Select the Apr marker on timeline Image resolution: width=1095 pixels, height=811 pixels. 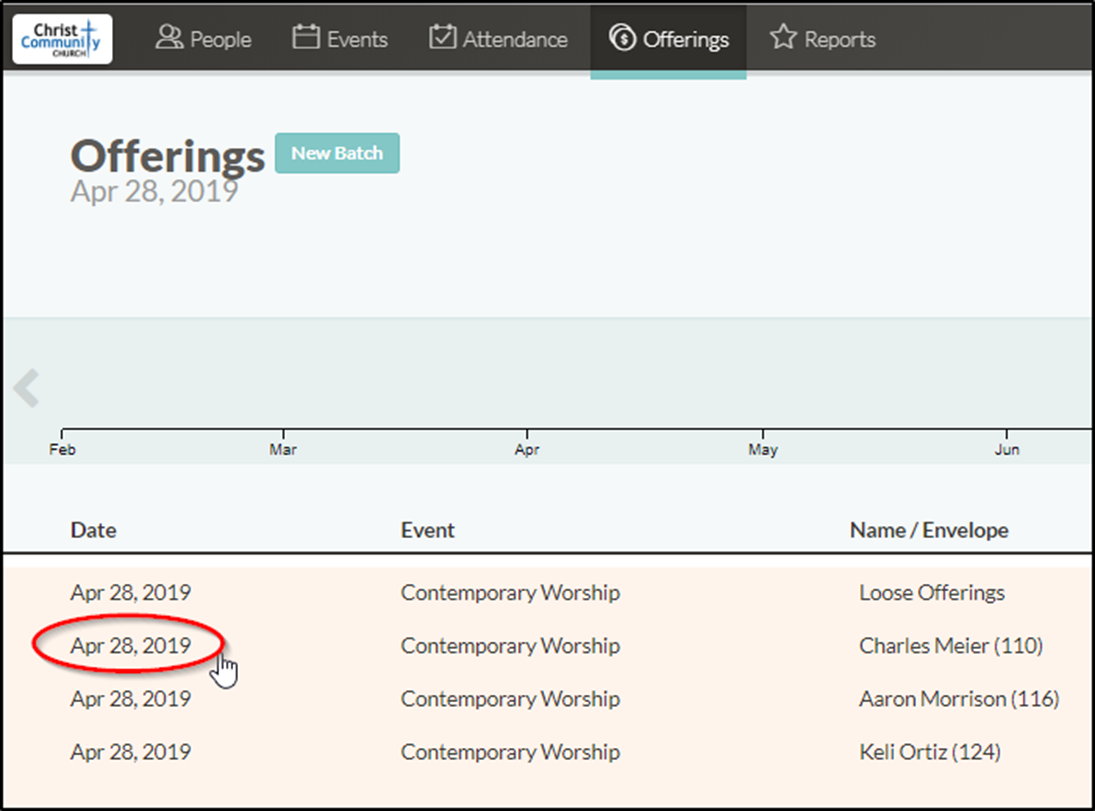pyautogui.click(x=527, y=449)
